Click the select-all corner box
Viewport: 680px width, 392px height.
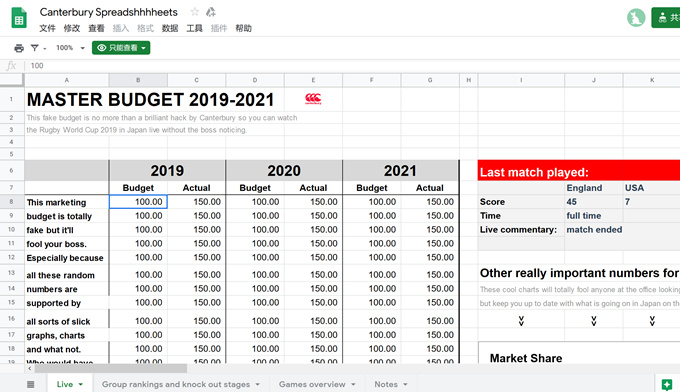pos(12,80)
